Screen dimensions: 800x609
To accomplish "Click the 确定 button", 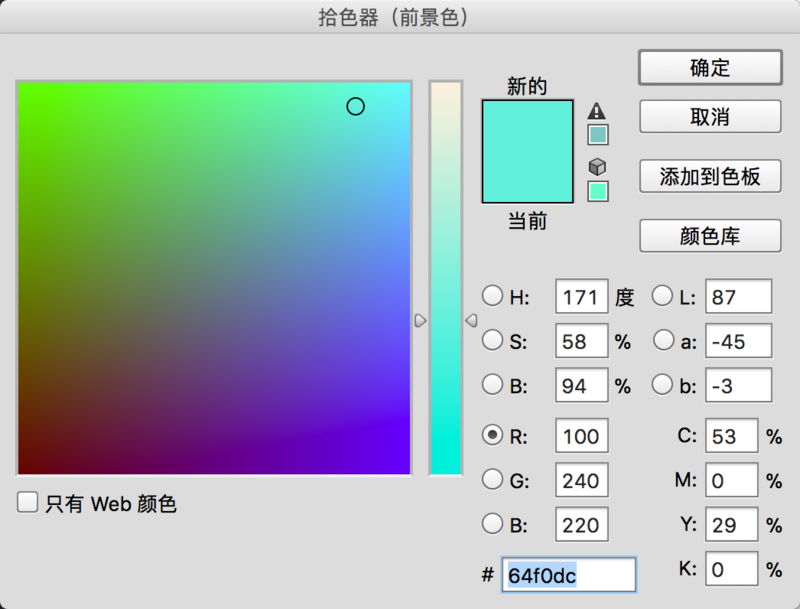I will [x=710, y=67].
